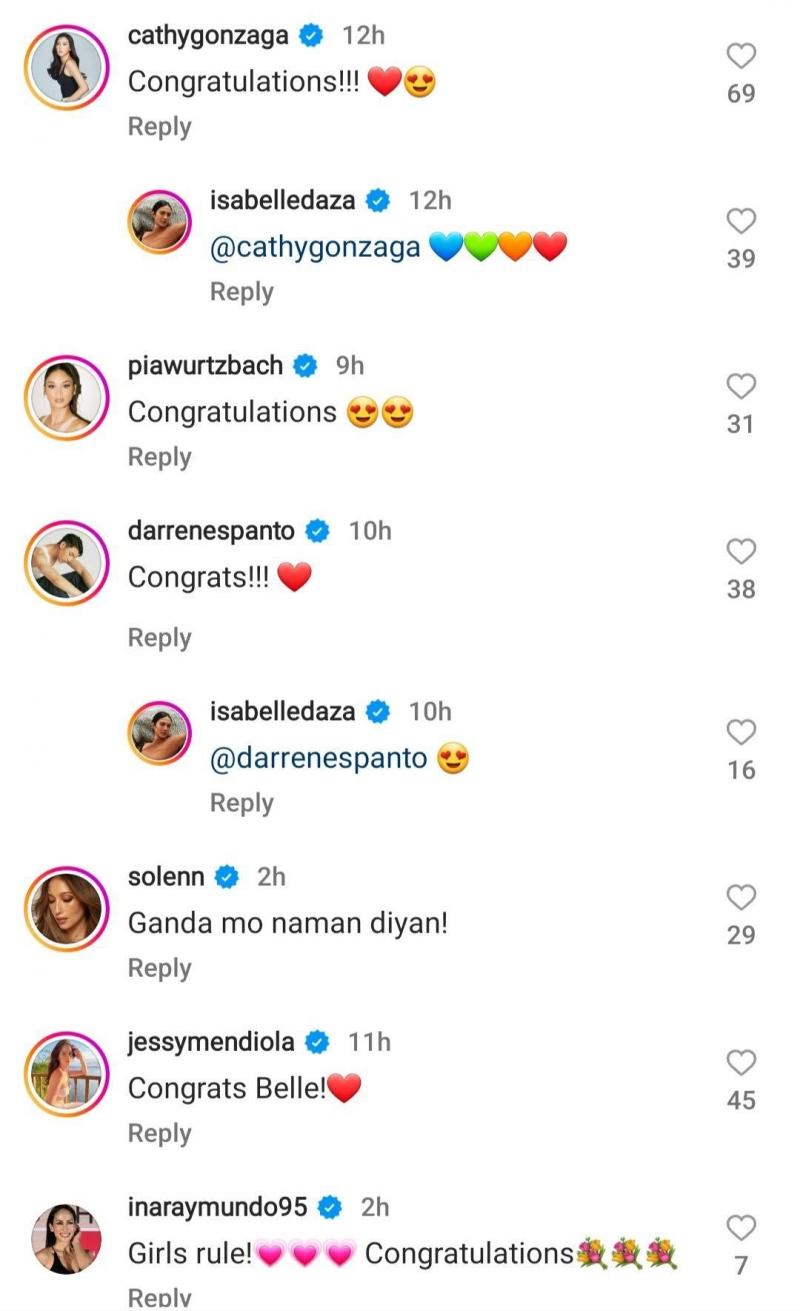Open jessymendiola's profile avatar

click(66, 1073)
